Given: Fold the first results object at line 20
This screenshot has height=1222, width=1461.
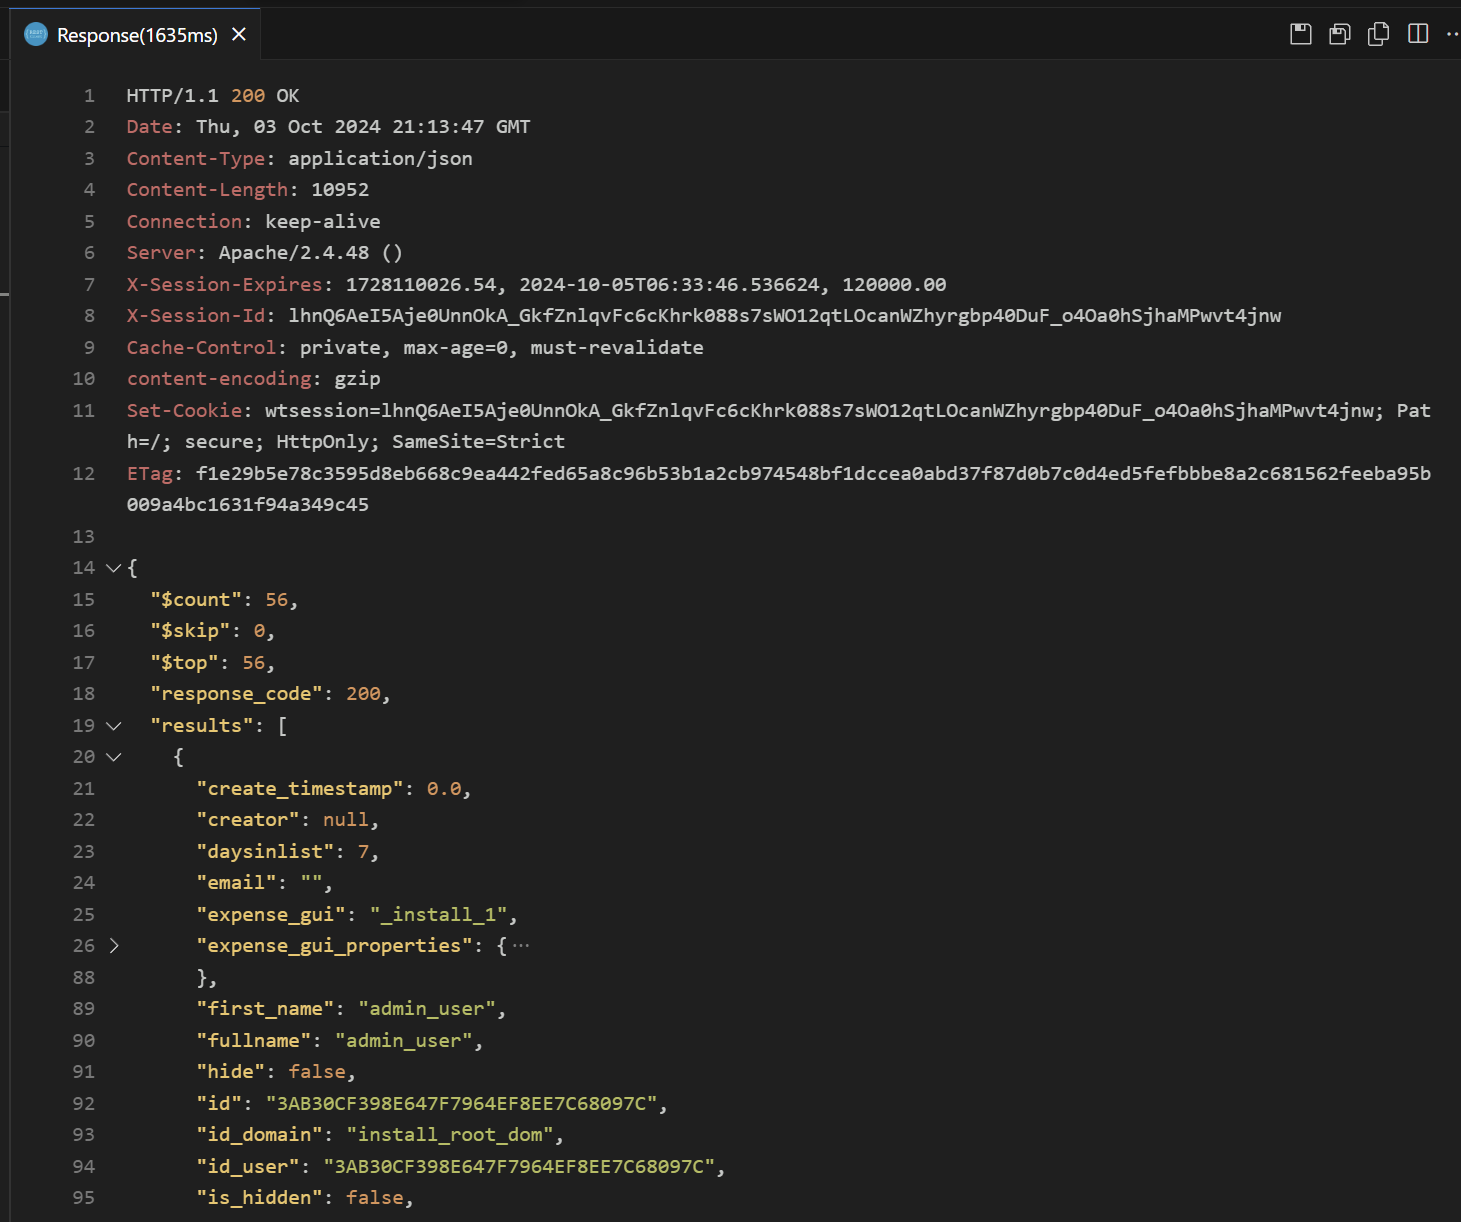Looking at the screenshot, I should (114, 757).
